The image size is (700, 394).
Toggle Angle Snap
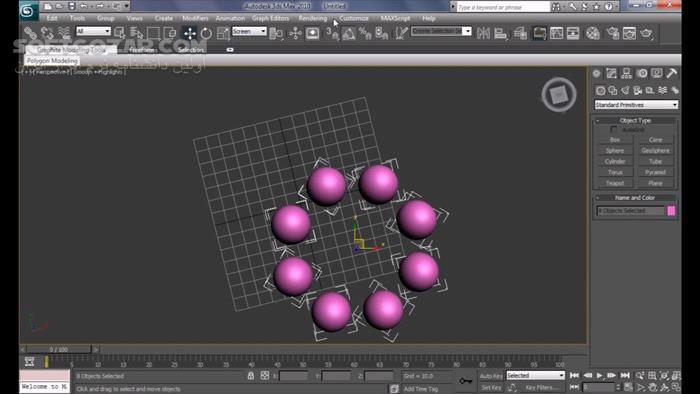349,33
